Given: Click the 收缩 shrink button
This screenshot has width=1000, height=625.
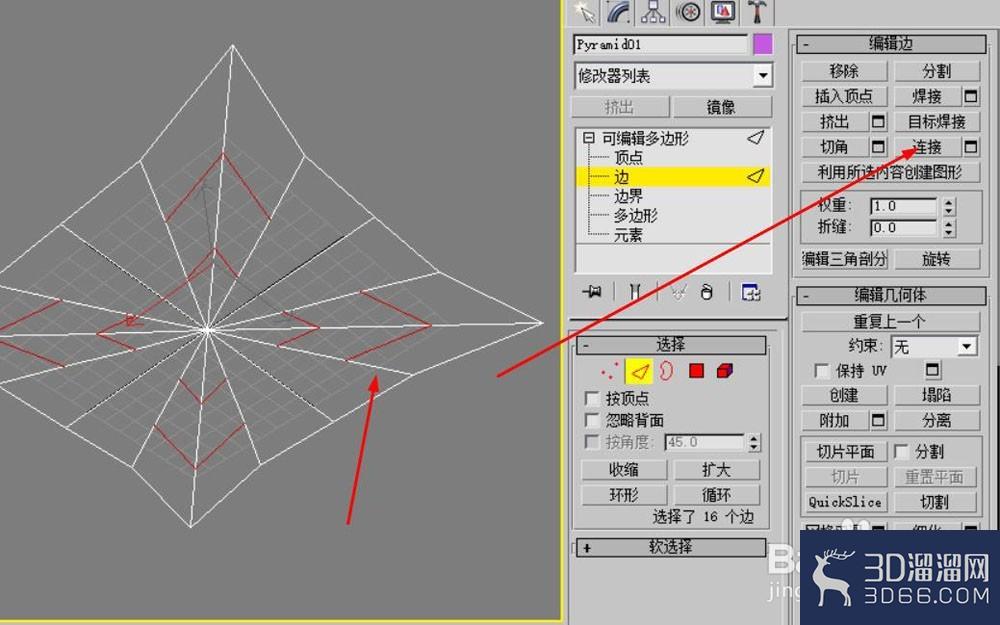Looking at the screenshot, I should (624, 470).
